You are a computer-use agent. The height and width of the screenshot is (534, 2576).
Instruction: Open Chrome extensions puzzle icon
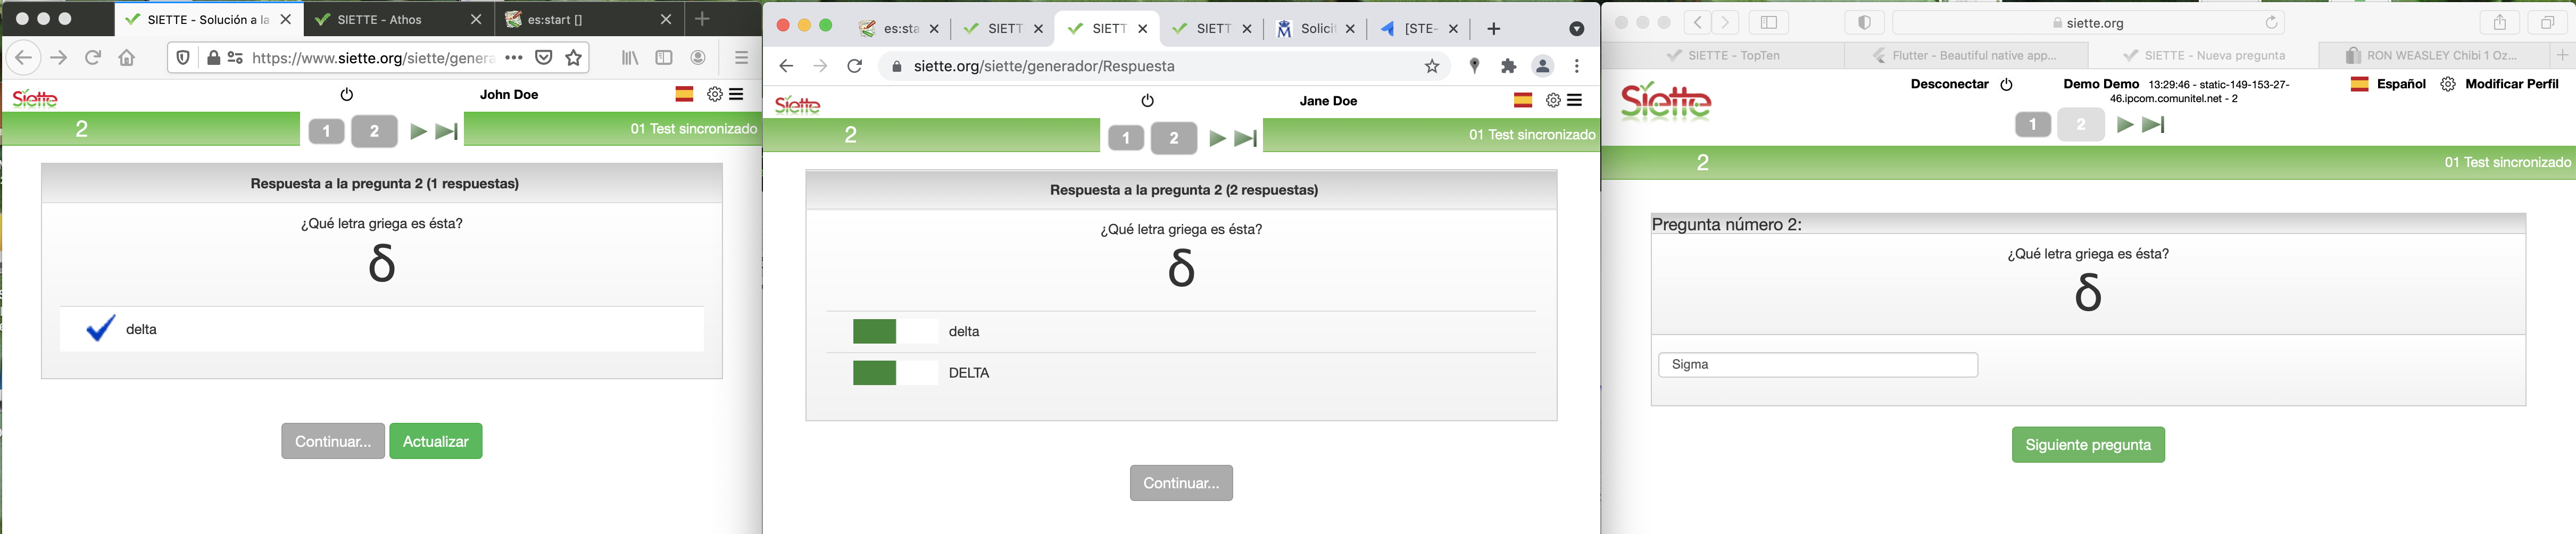point(1508,66)
